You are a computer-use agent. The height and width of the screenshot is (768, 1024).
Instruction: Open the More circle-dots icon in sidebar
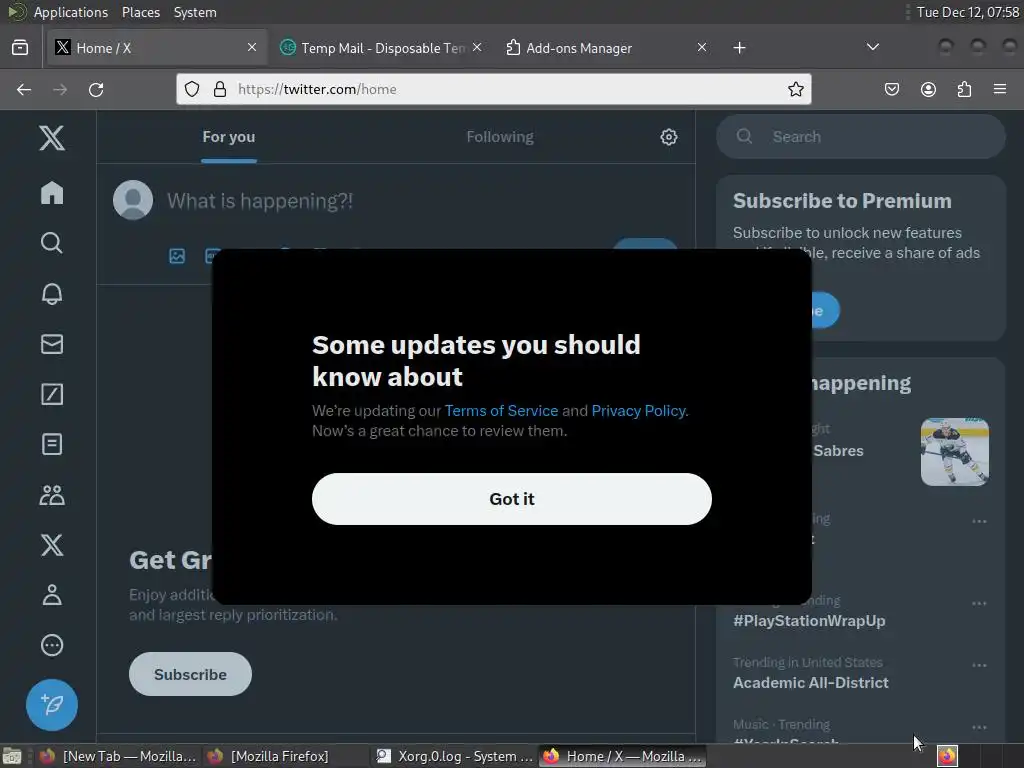(52, 645)
